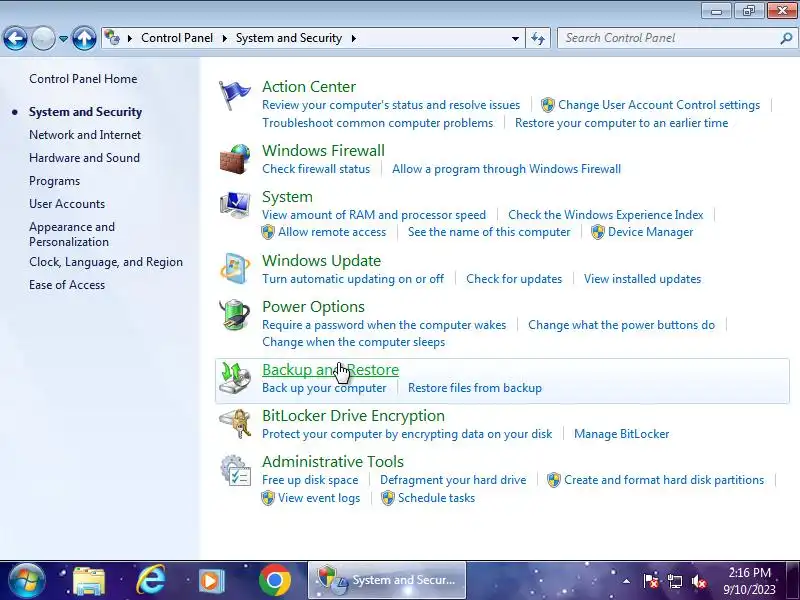
Task: Go up a level with up arrow
Action: [x=84, y=38]
